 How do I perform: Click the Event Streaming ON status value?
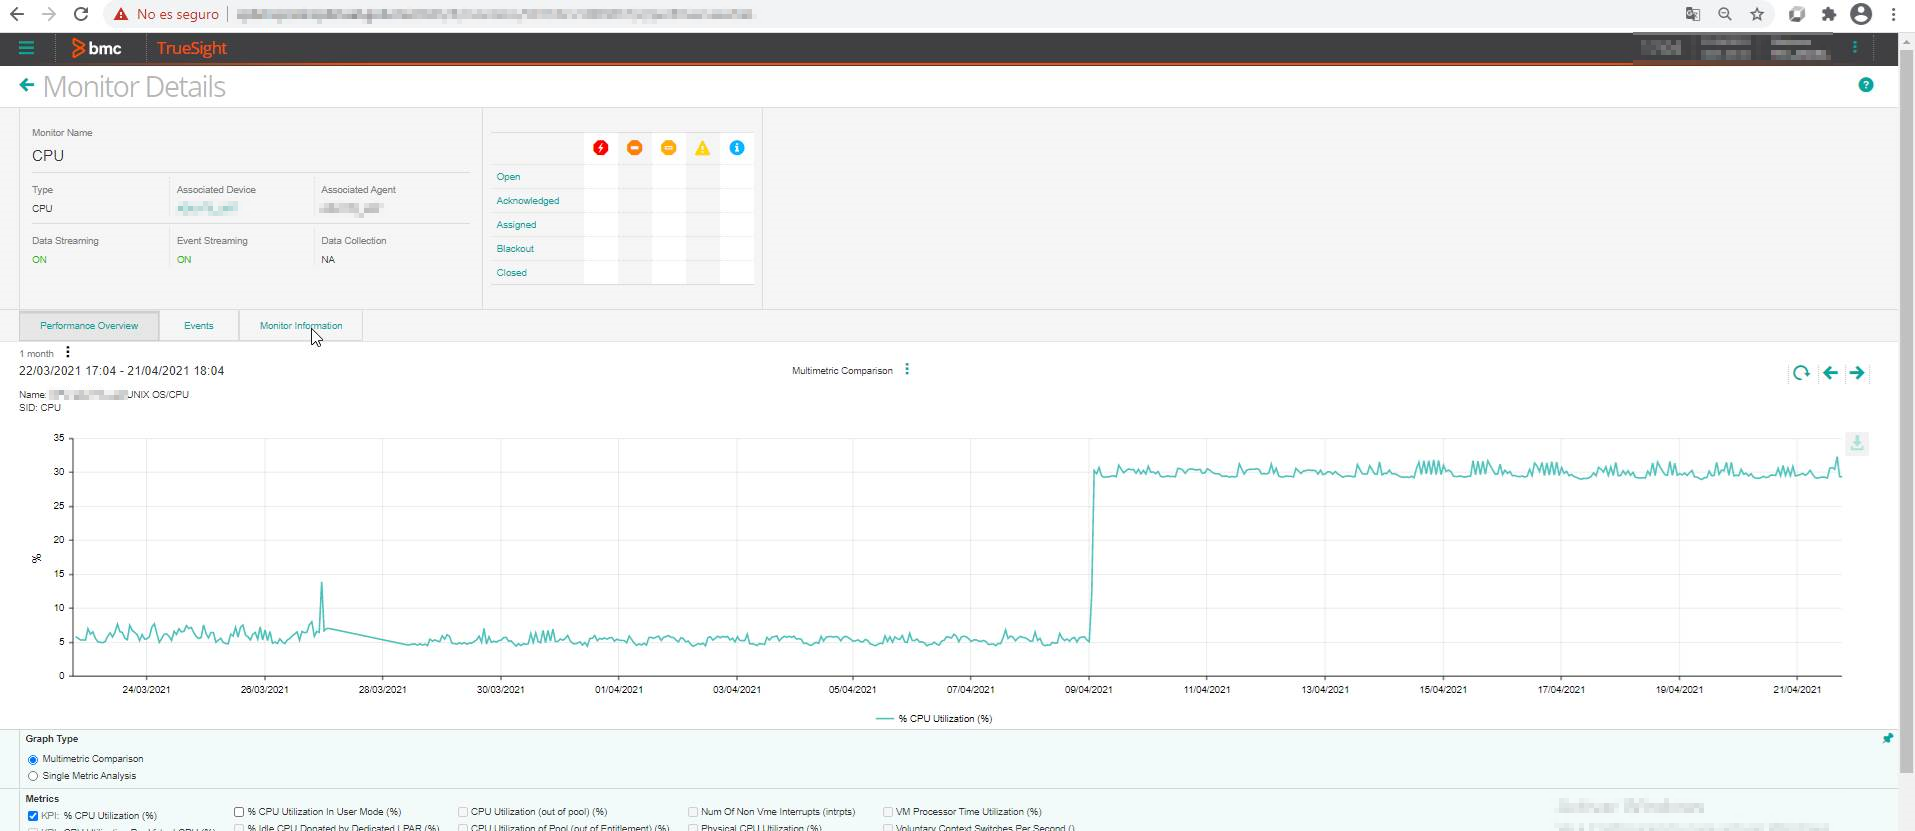click(x=184, y=260)
